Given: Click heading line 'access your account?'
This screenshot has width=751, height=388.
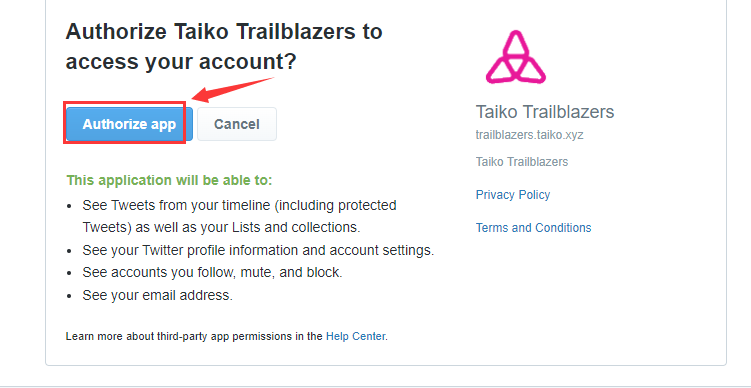Looking at the screenshot, I should point(181,62).
